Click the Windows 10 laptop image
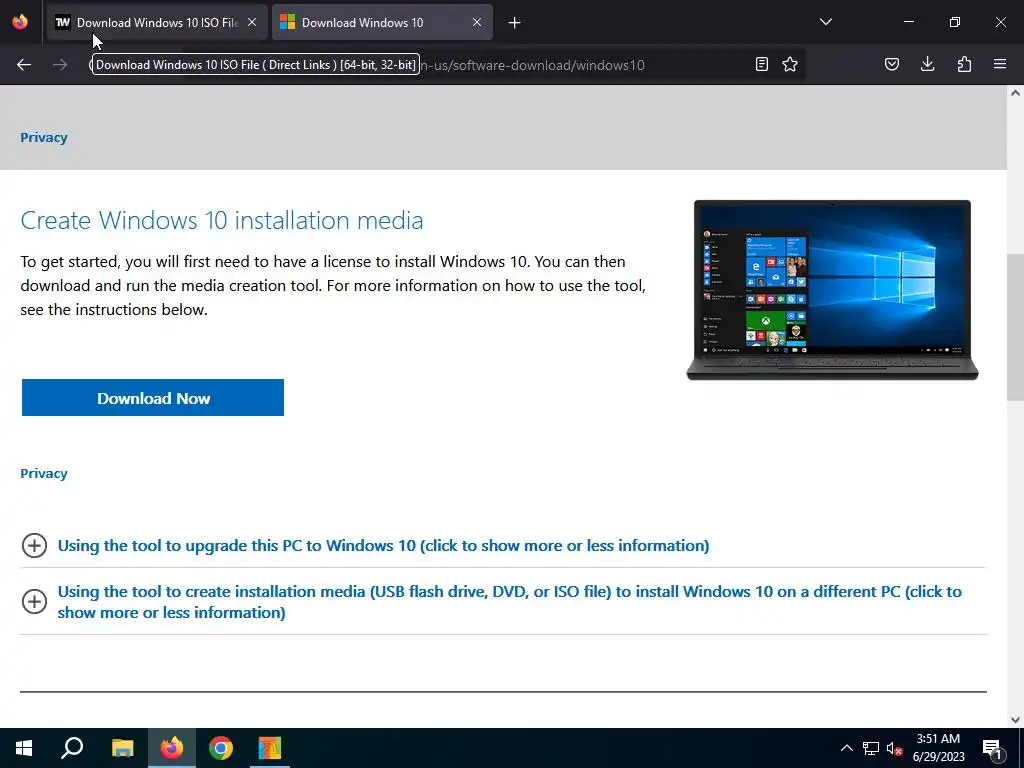The height and width of the screenshot is (768, 1024). [833, 290]
